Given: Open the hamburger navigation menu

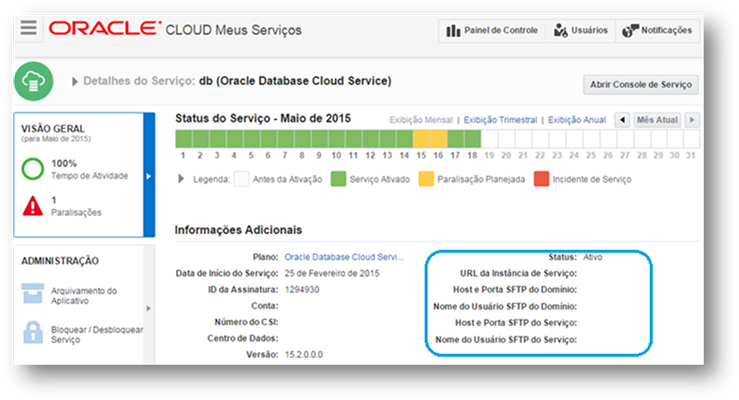Looking at the screenshot, I should click(x=28, y=28).
